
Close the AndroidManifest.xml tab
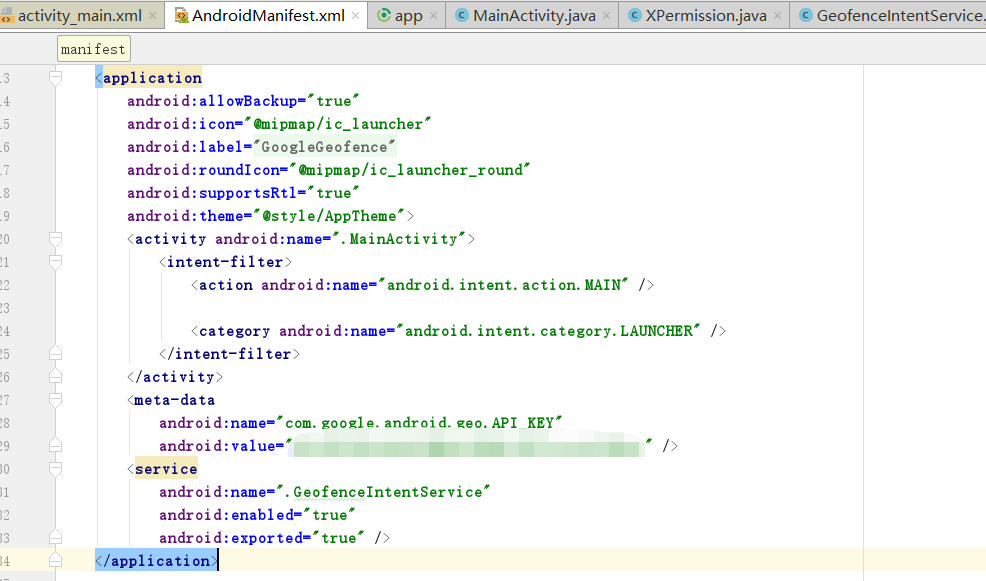[x=356, y=16]
